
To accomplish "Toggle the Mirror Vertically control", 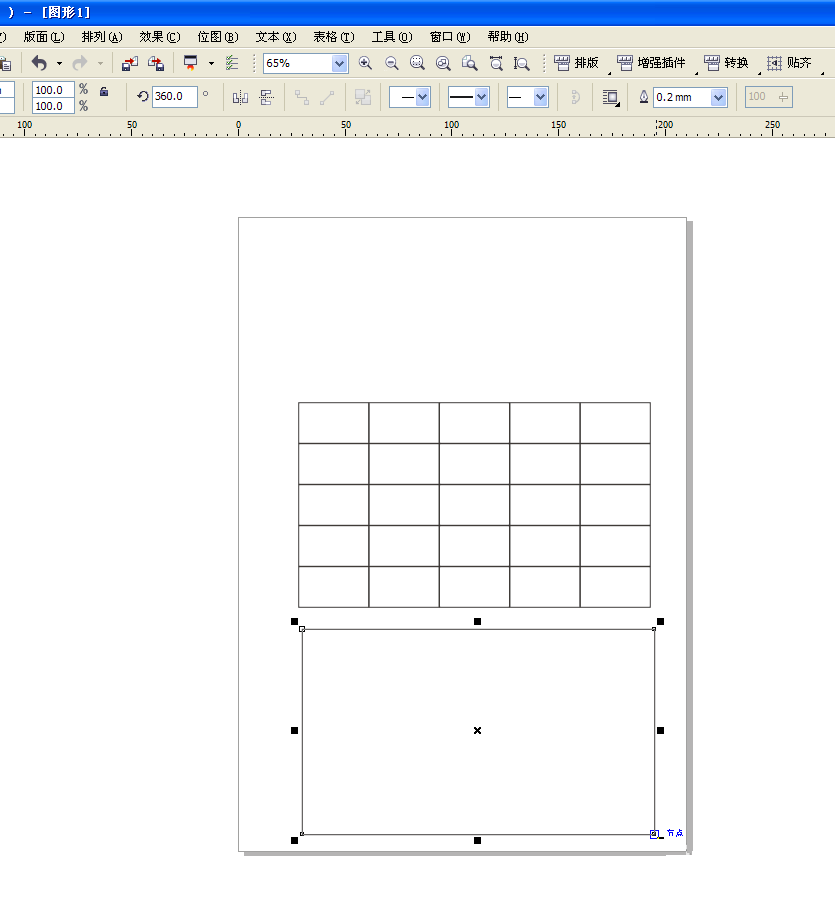I will point(268,97).
